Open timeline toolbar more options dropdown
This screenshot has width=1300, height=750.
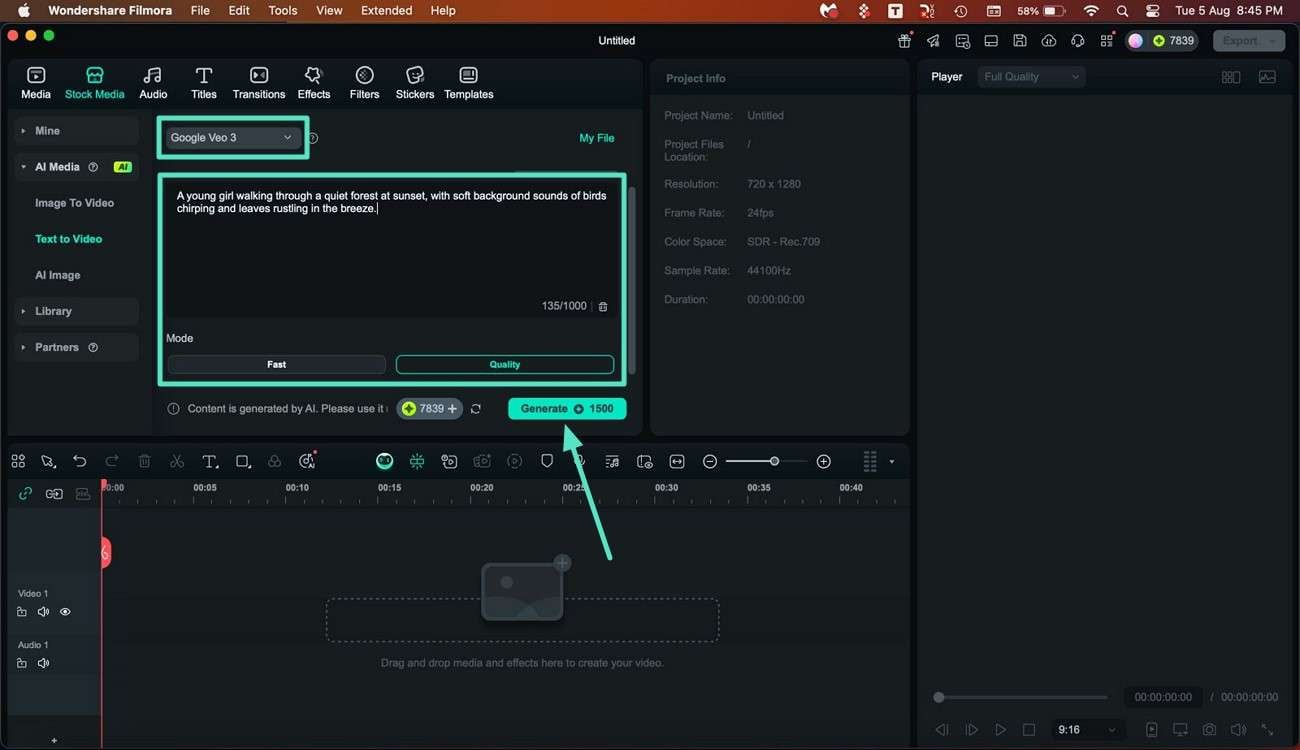(891, 462)
